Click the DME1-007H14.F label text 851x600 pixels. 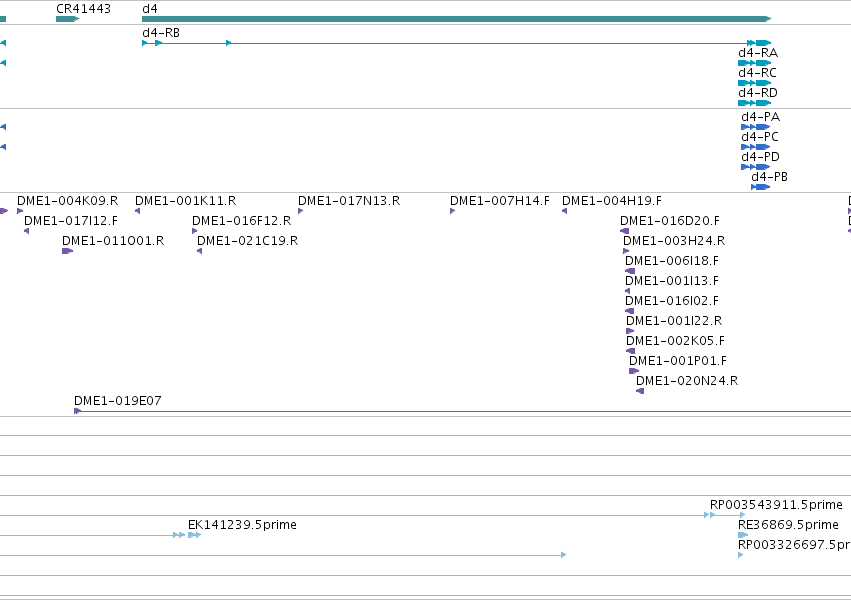(500, 201)
